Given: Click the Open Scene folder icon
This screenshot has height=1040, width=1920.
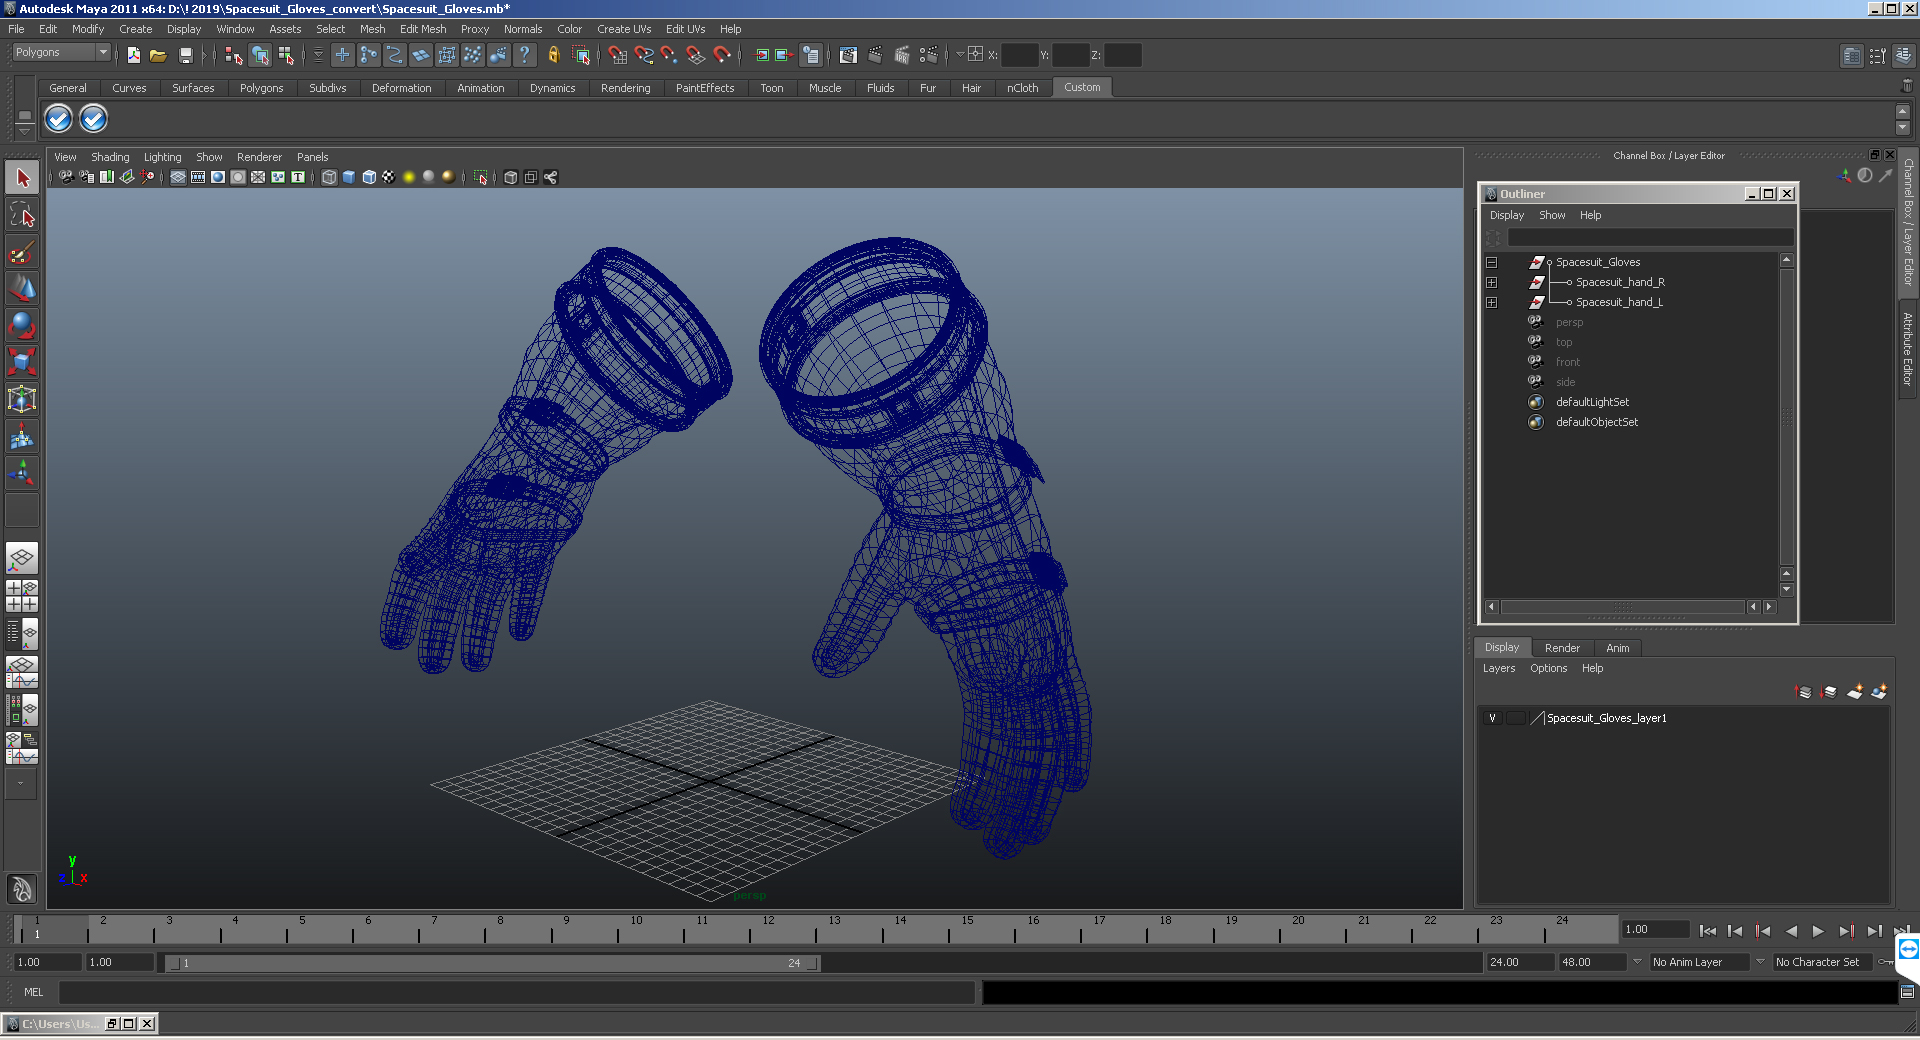Looking at the screenshot, I should point(158,55).
